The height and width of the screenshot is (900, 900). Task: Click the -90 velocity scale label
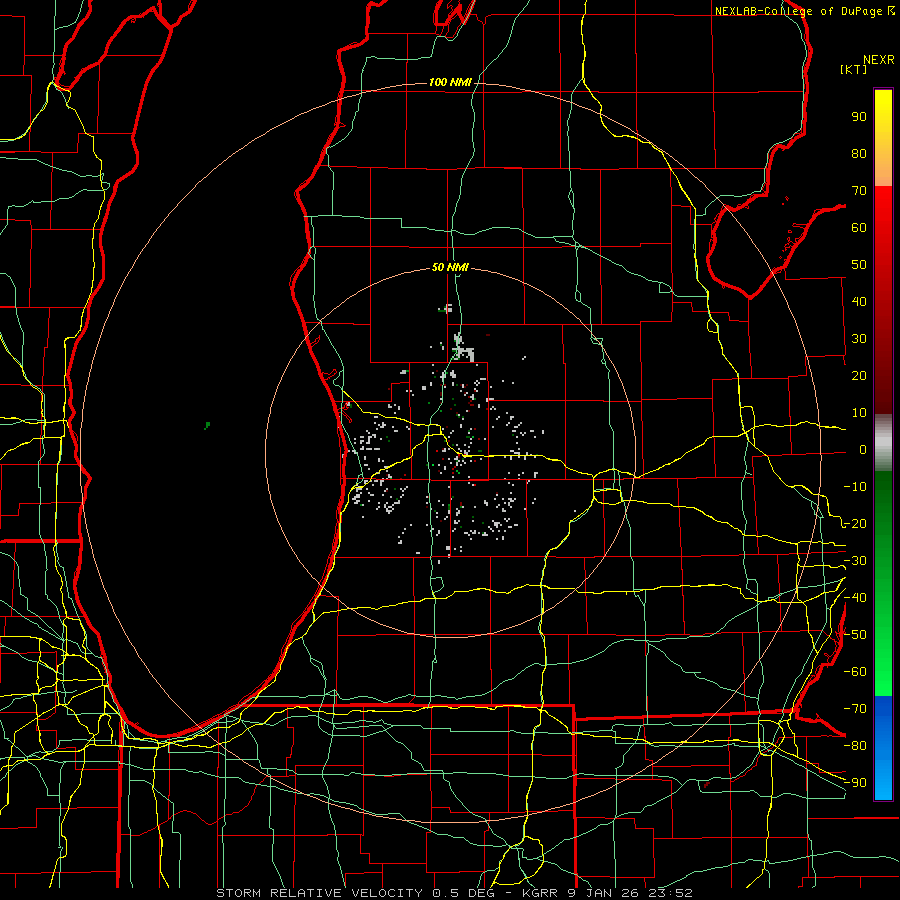(855, 783)
